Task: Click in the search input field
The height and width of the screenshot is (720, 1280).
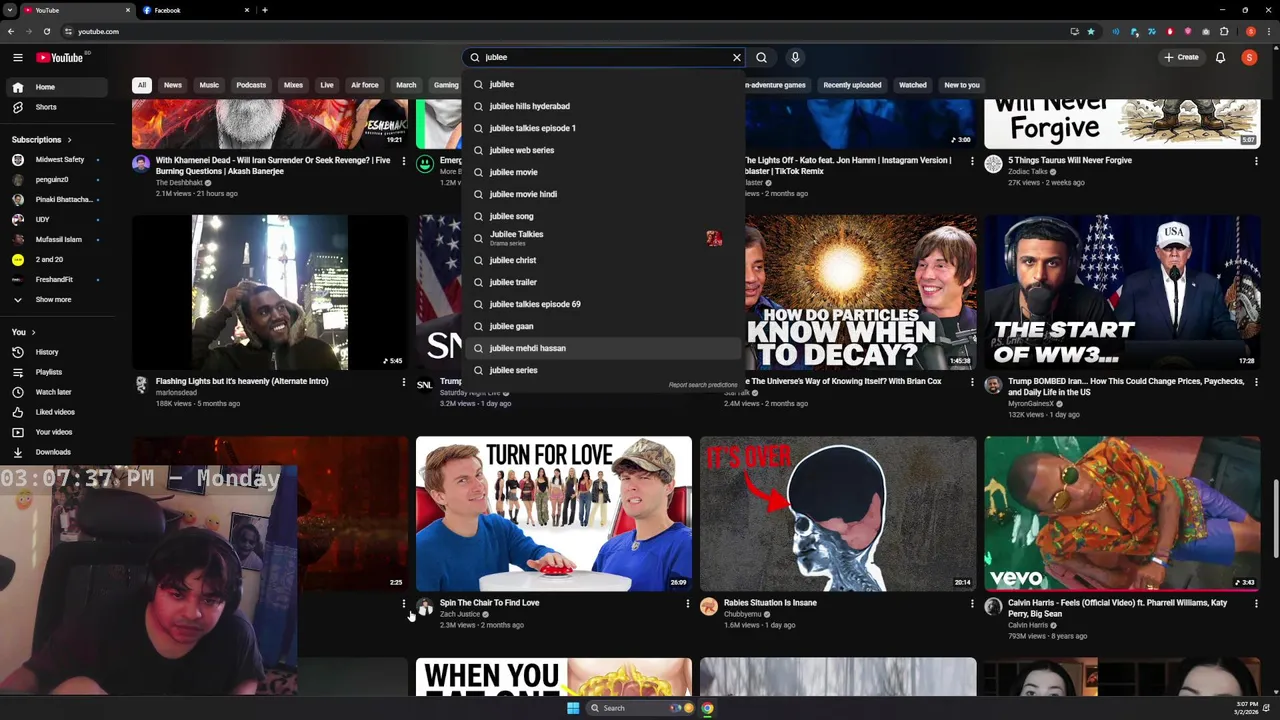Action: click(x=605, y=58)
